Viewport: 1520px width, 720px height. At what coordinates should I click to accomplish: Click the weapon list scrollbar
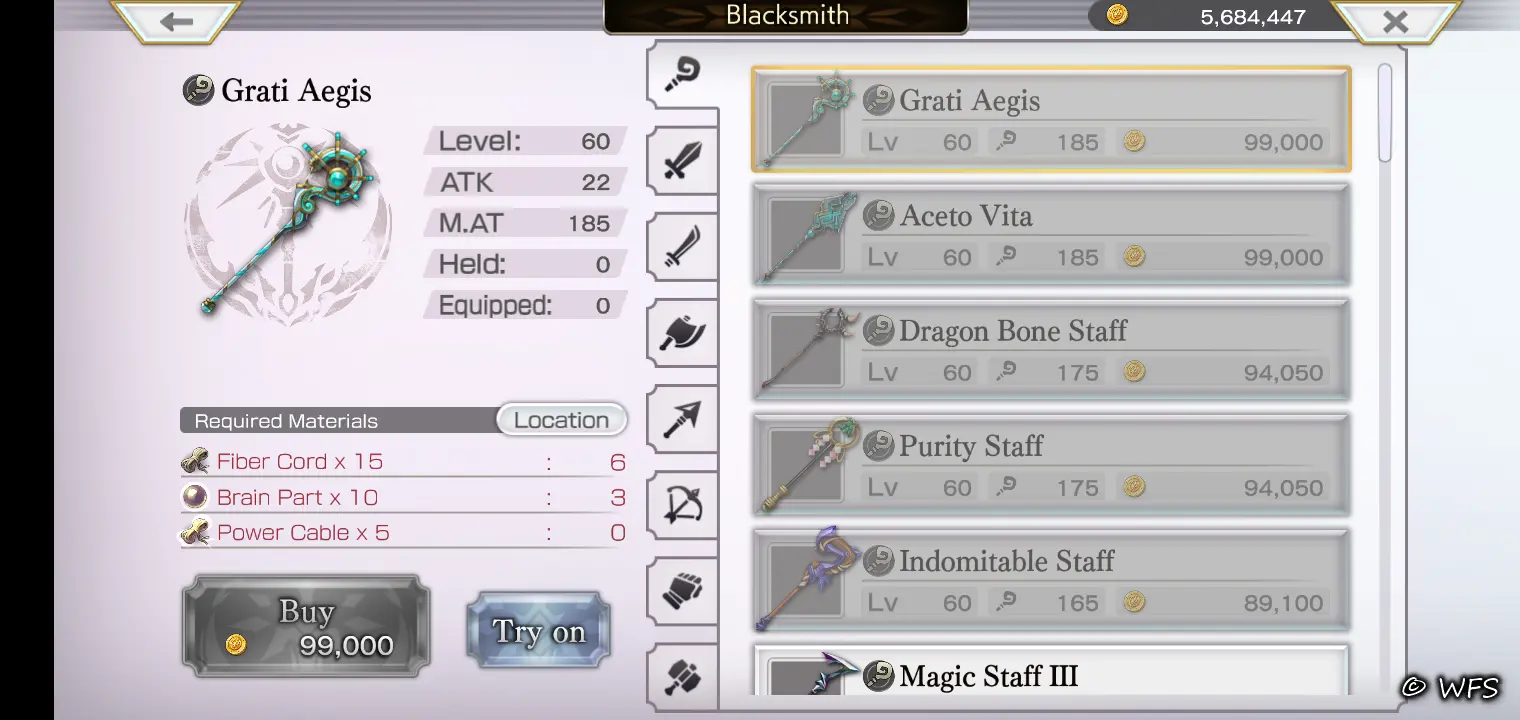click(x=1385, y=112)
